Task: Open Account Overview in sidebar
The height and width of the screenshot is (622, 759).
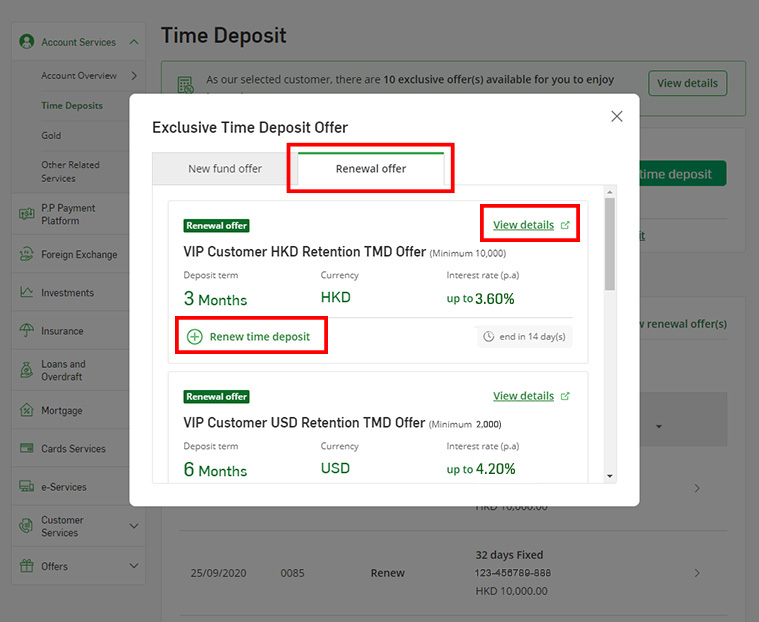Action: tap(79, 76)
